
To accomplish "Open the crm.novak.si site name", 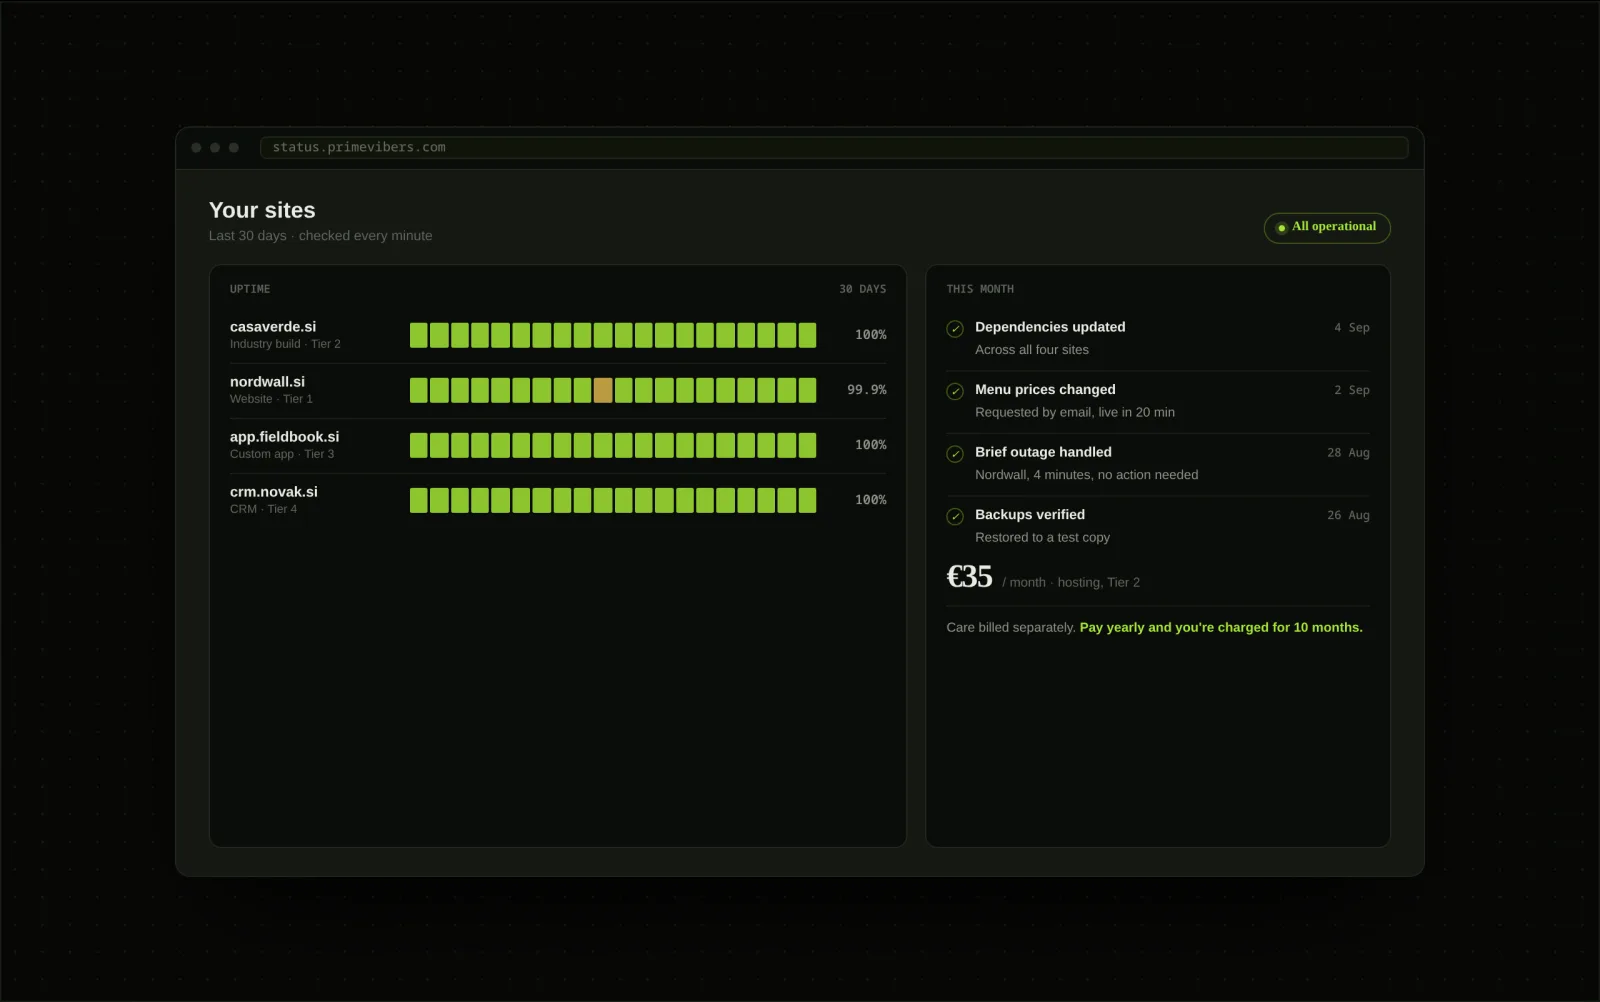I will point(274,492).
